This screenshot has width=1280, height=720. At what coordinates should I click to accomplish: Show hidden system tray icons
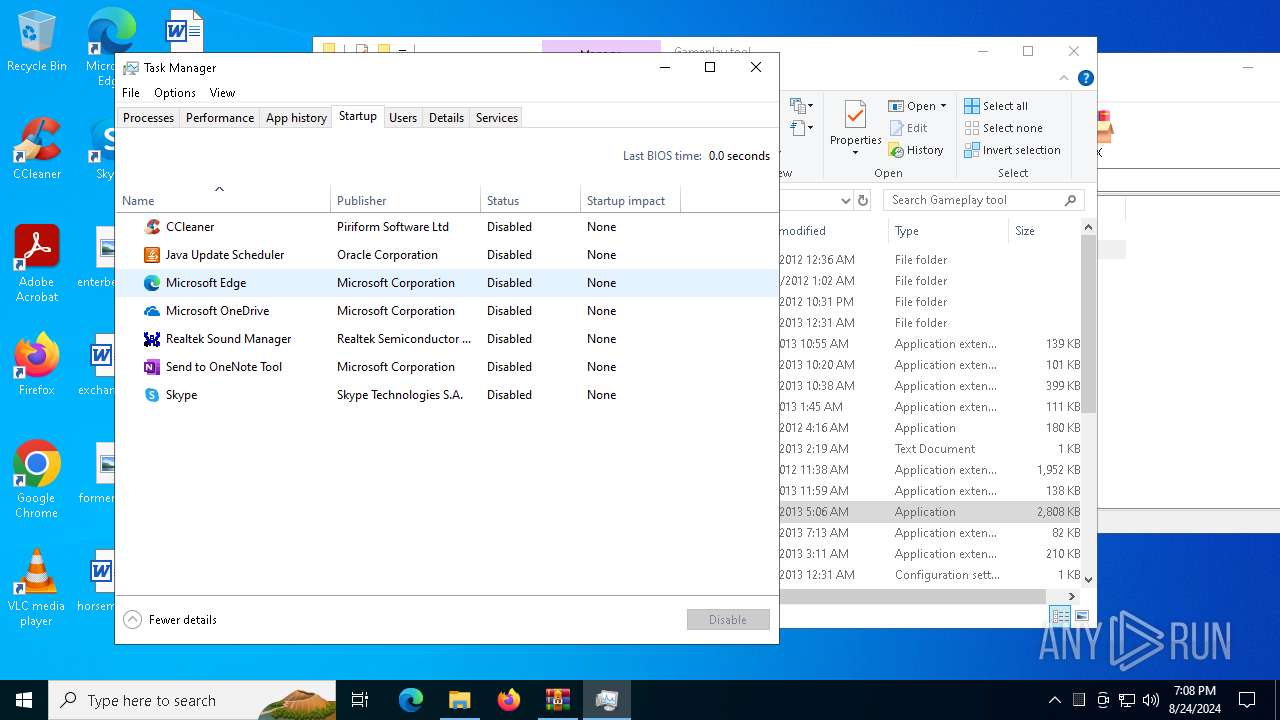click(x=1054, y=700)
